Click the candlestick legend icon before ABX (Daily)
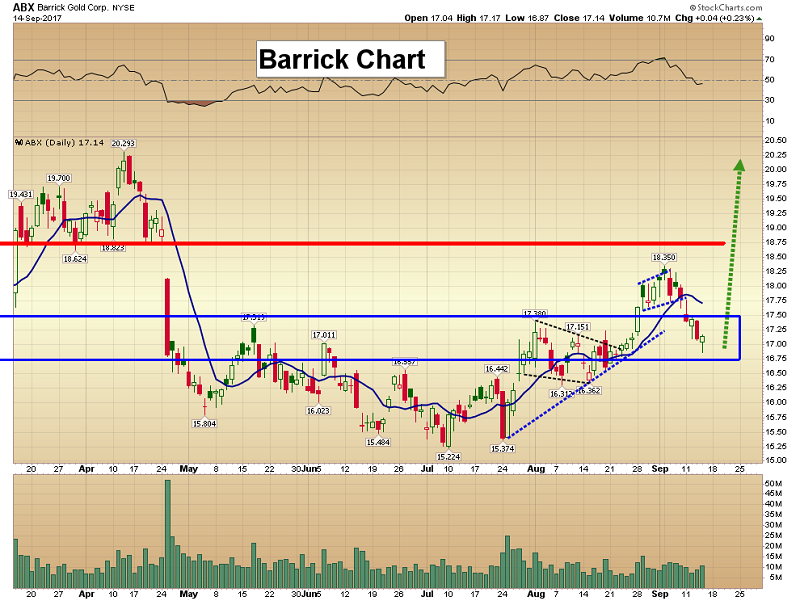The height and width of the screenshot is (601, 800). point(19,143)
